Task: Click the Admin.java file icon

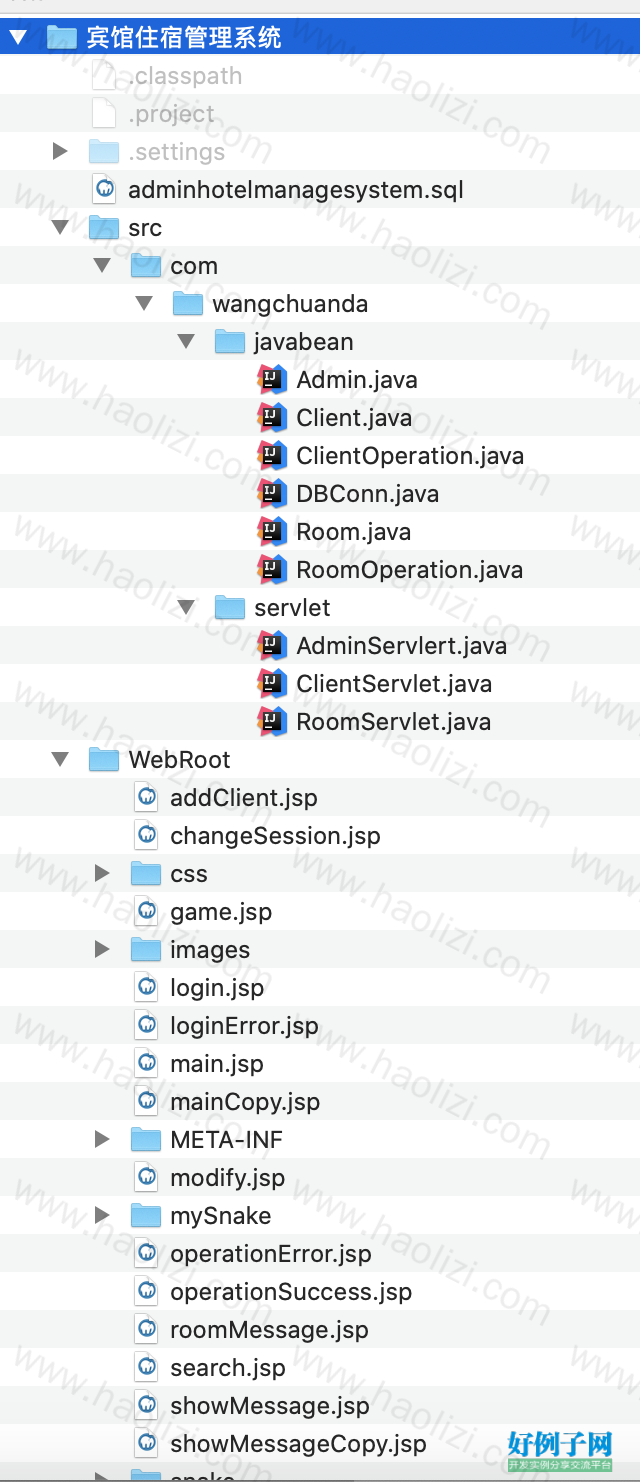Action: (x=272, y=380)
